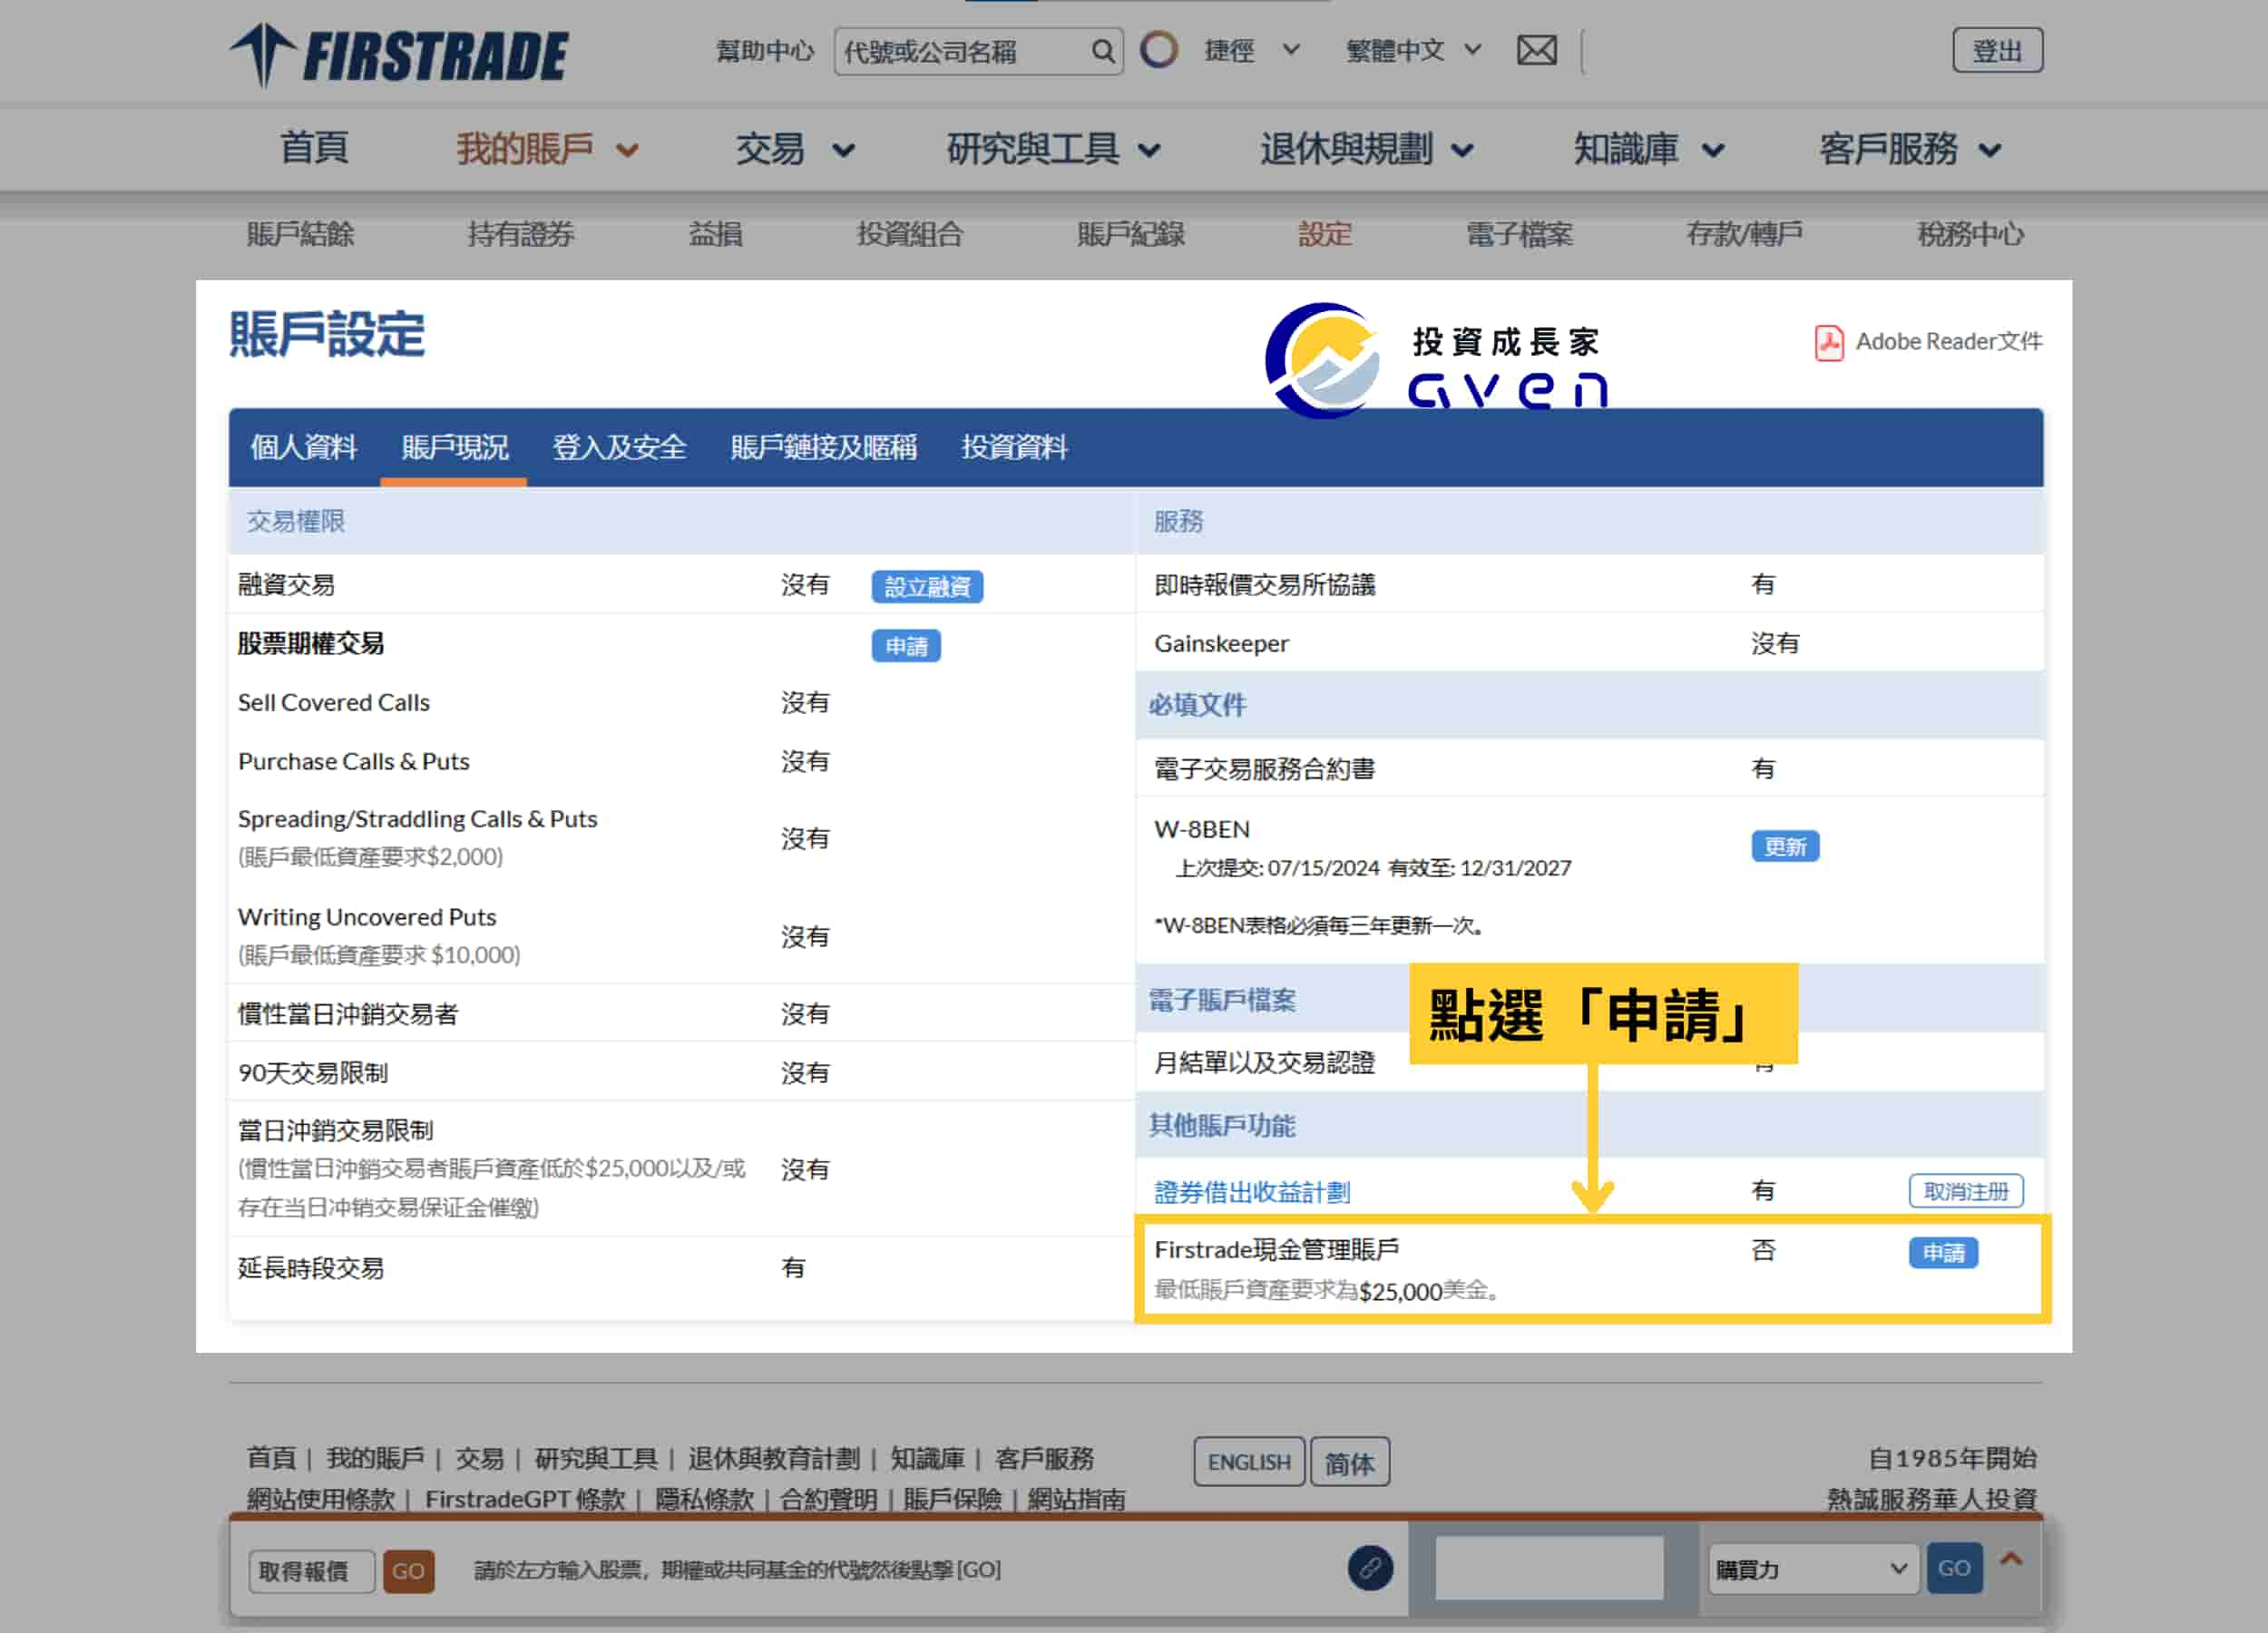Open the mail envelope icon
This screenshot has width=2268, height=1633.
1536,50
